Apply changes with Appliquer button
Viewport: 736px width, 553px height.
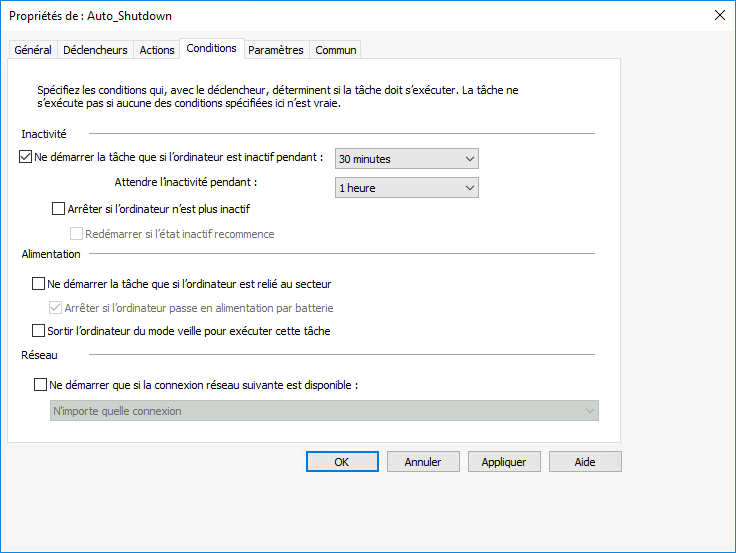pos(504,462)
